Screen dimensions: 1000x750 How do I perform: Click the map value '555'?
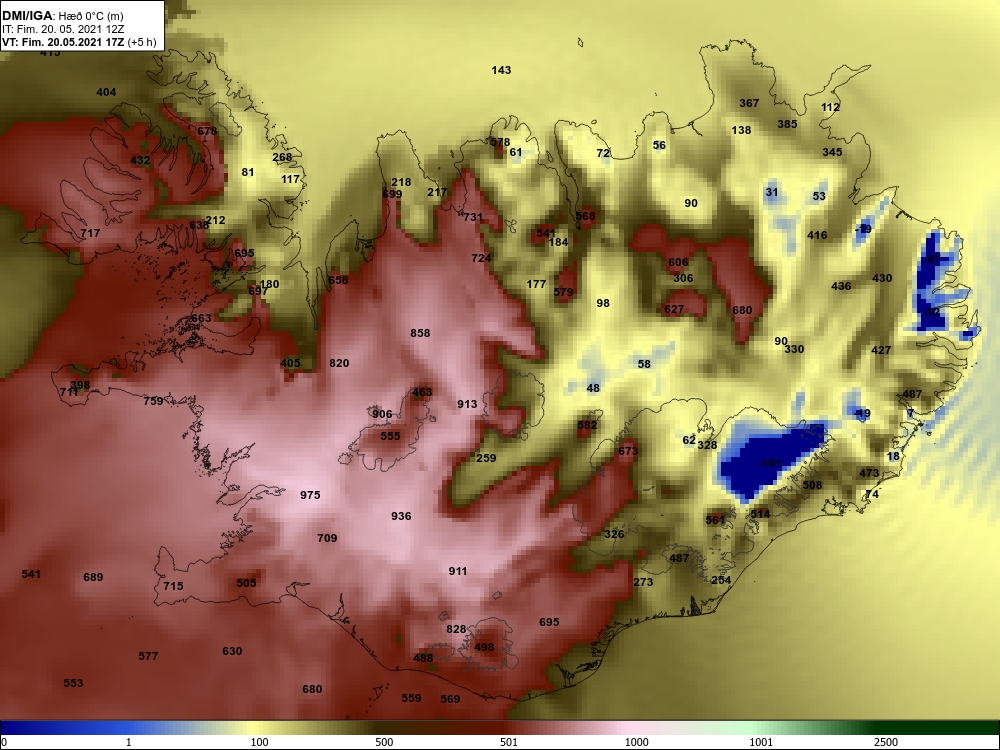(x=390, y=436)
